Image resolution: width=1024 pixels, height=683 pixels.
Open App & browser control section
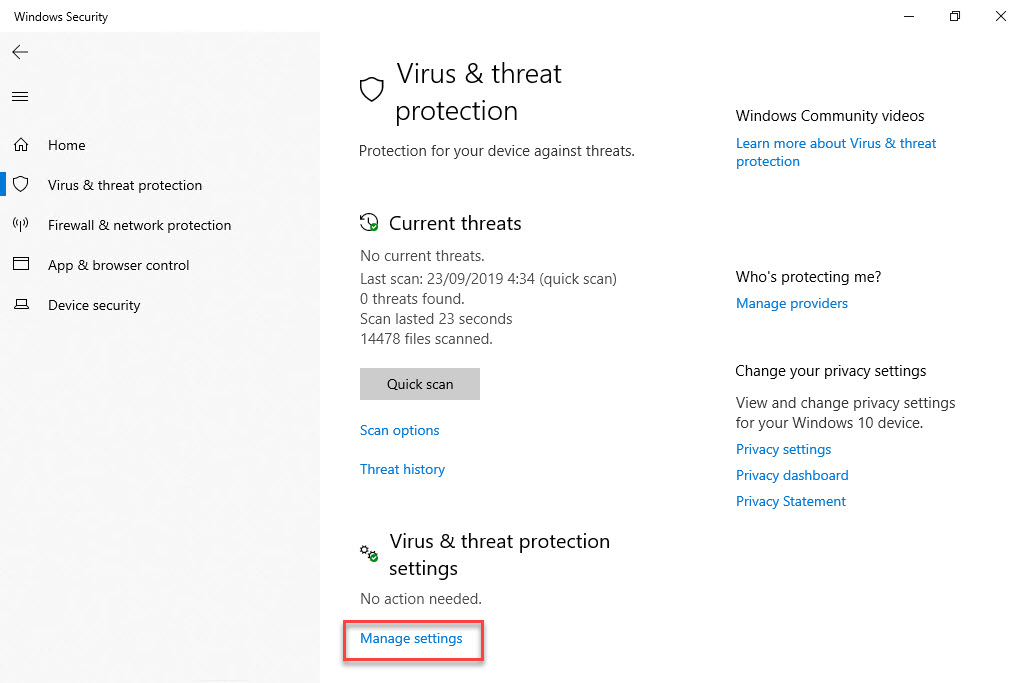118,265
